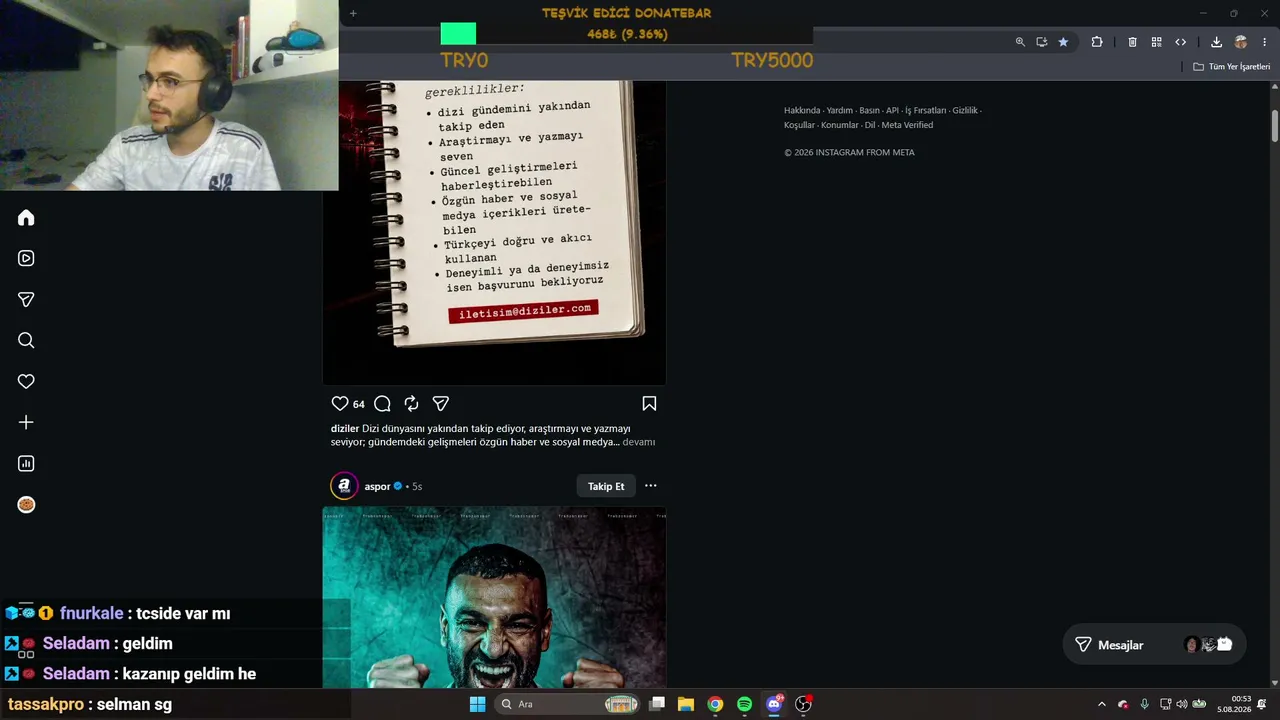Open the Konumlar footer link

pos(840,126)
